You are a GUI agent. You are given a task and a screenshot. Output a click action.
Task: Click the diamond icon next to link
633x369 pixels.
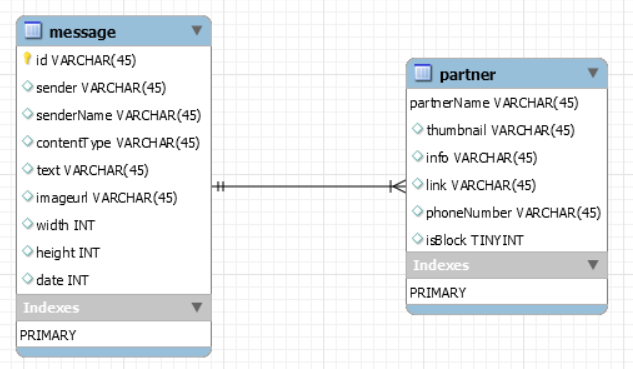pyautogui.click(x=417, y=184)
